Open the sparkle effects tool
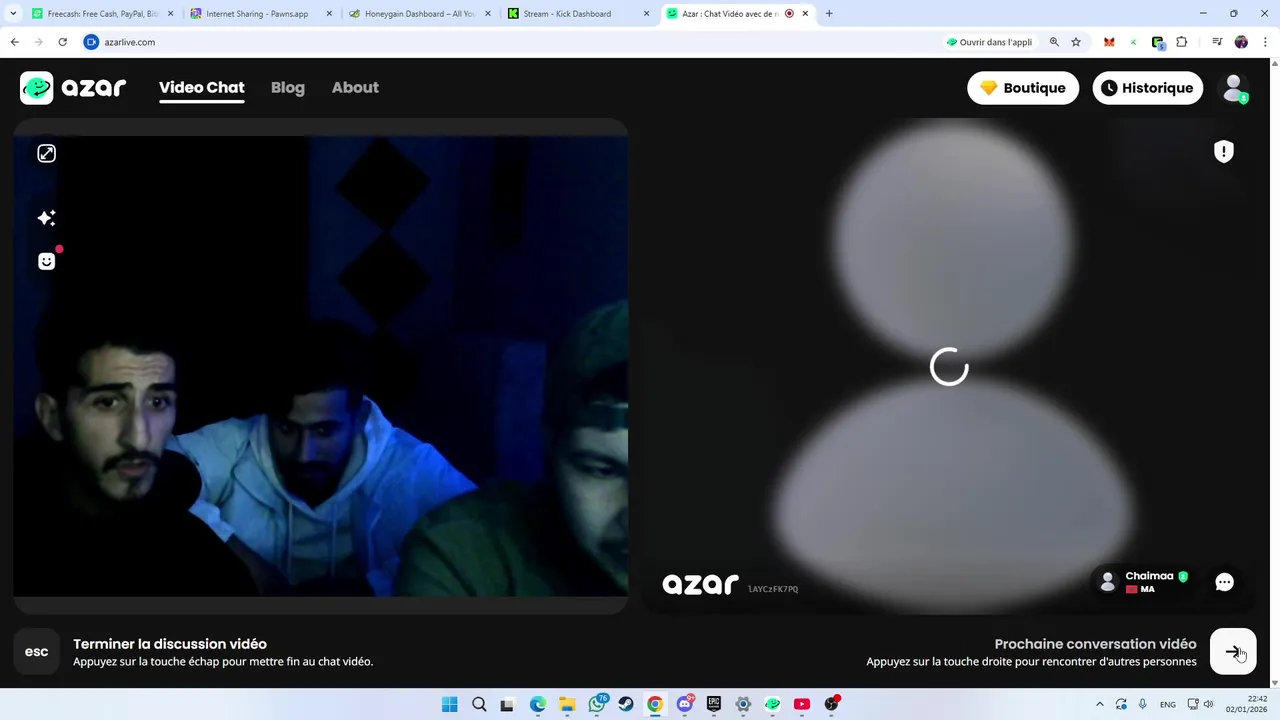This screenshot has width=1280, height=720. tap(46, 218)
